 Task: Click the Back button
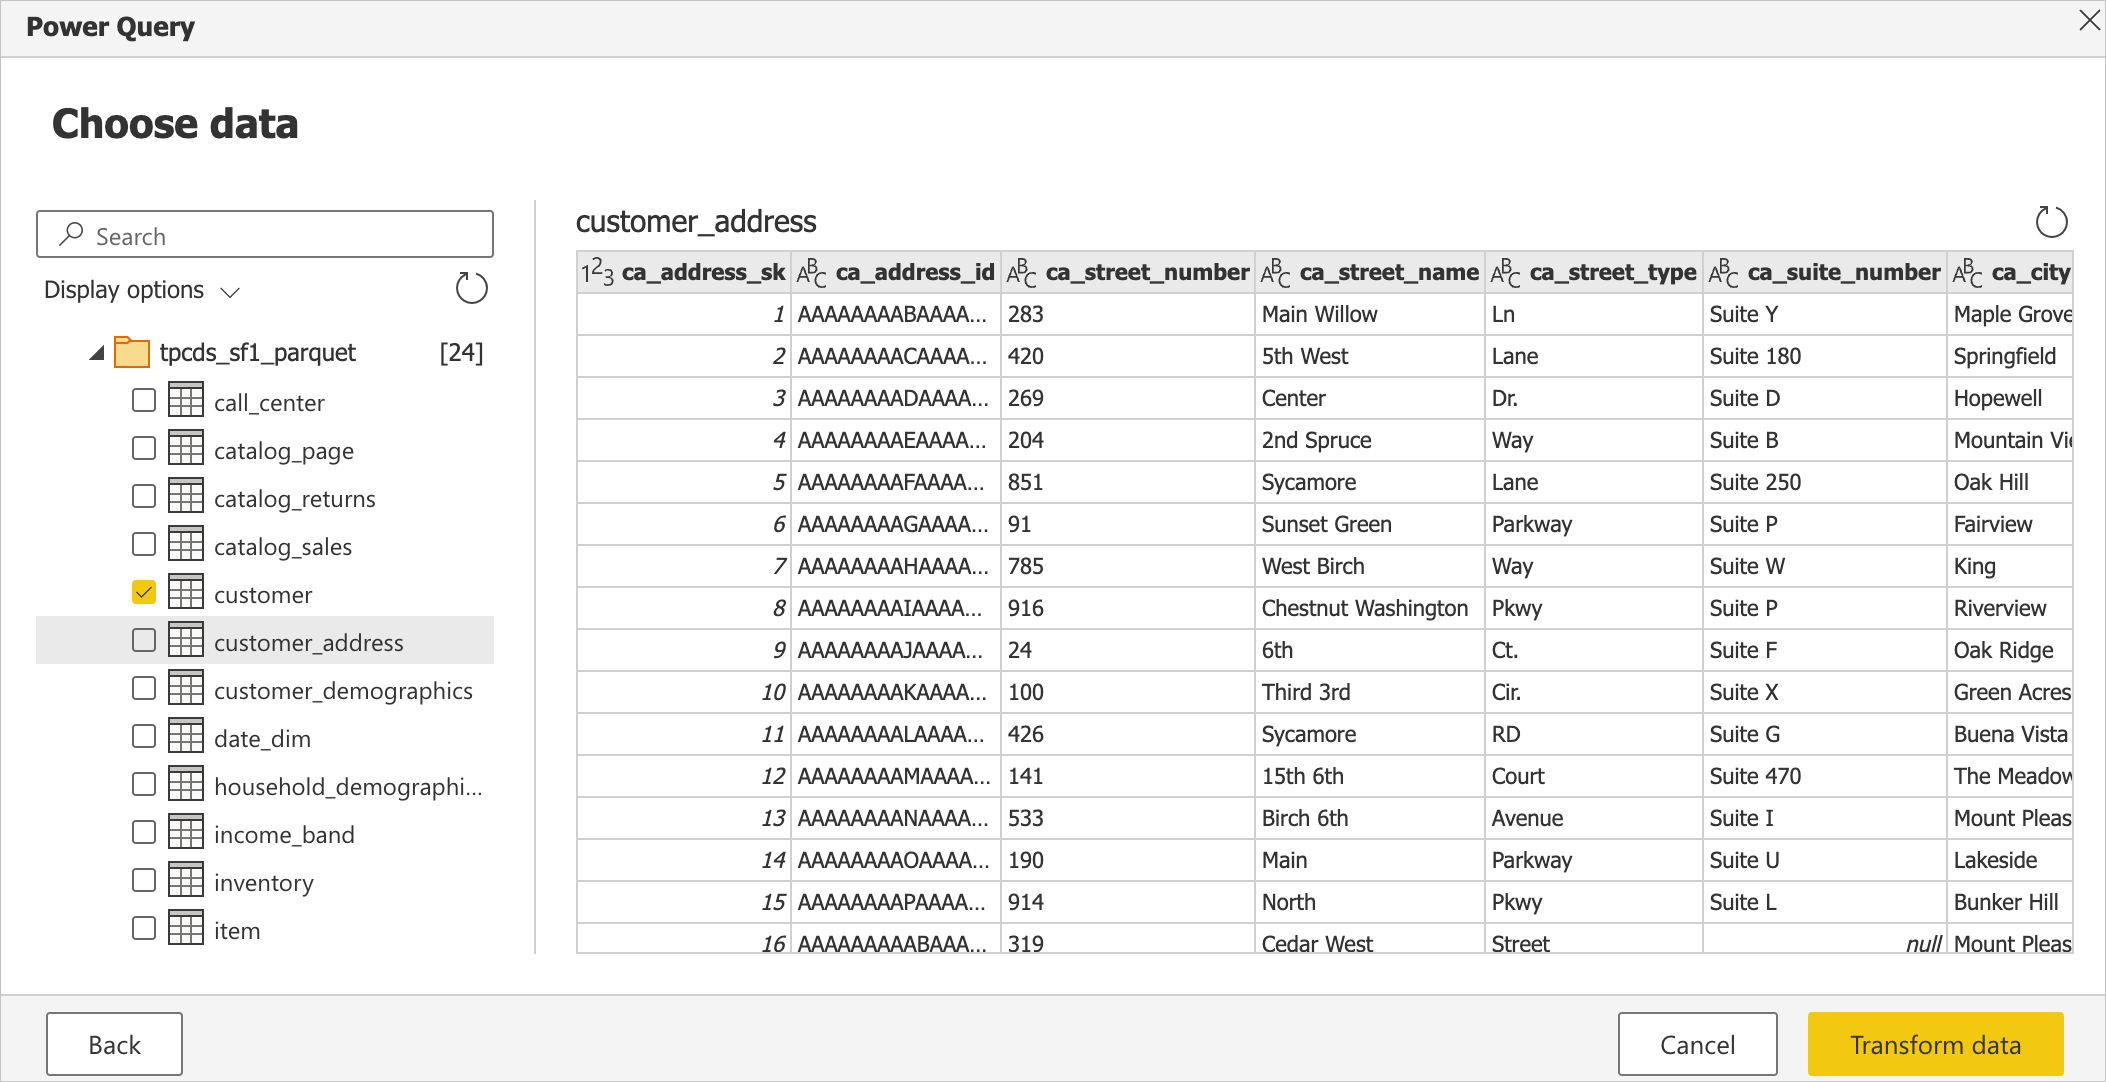click(x=116, y=1043)
